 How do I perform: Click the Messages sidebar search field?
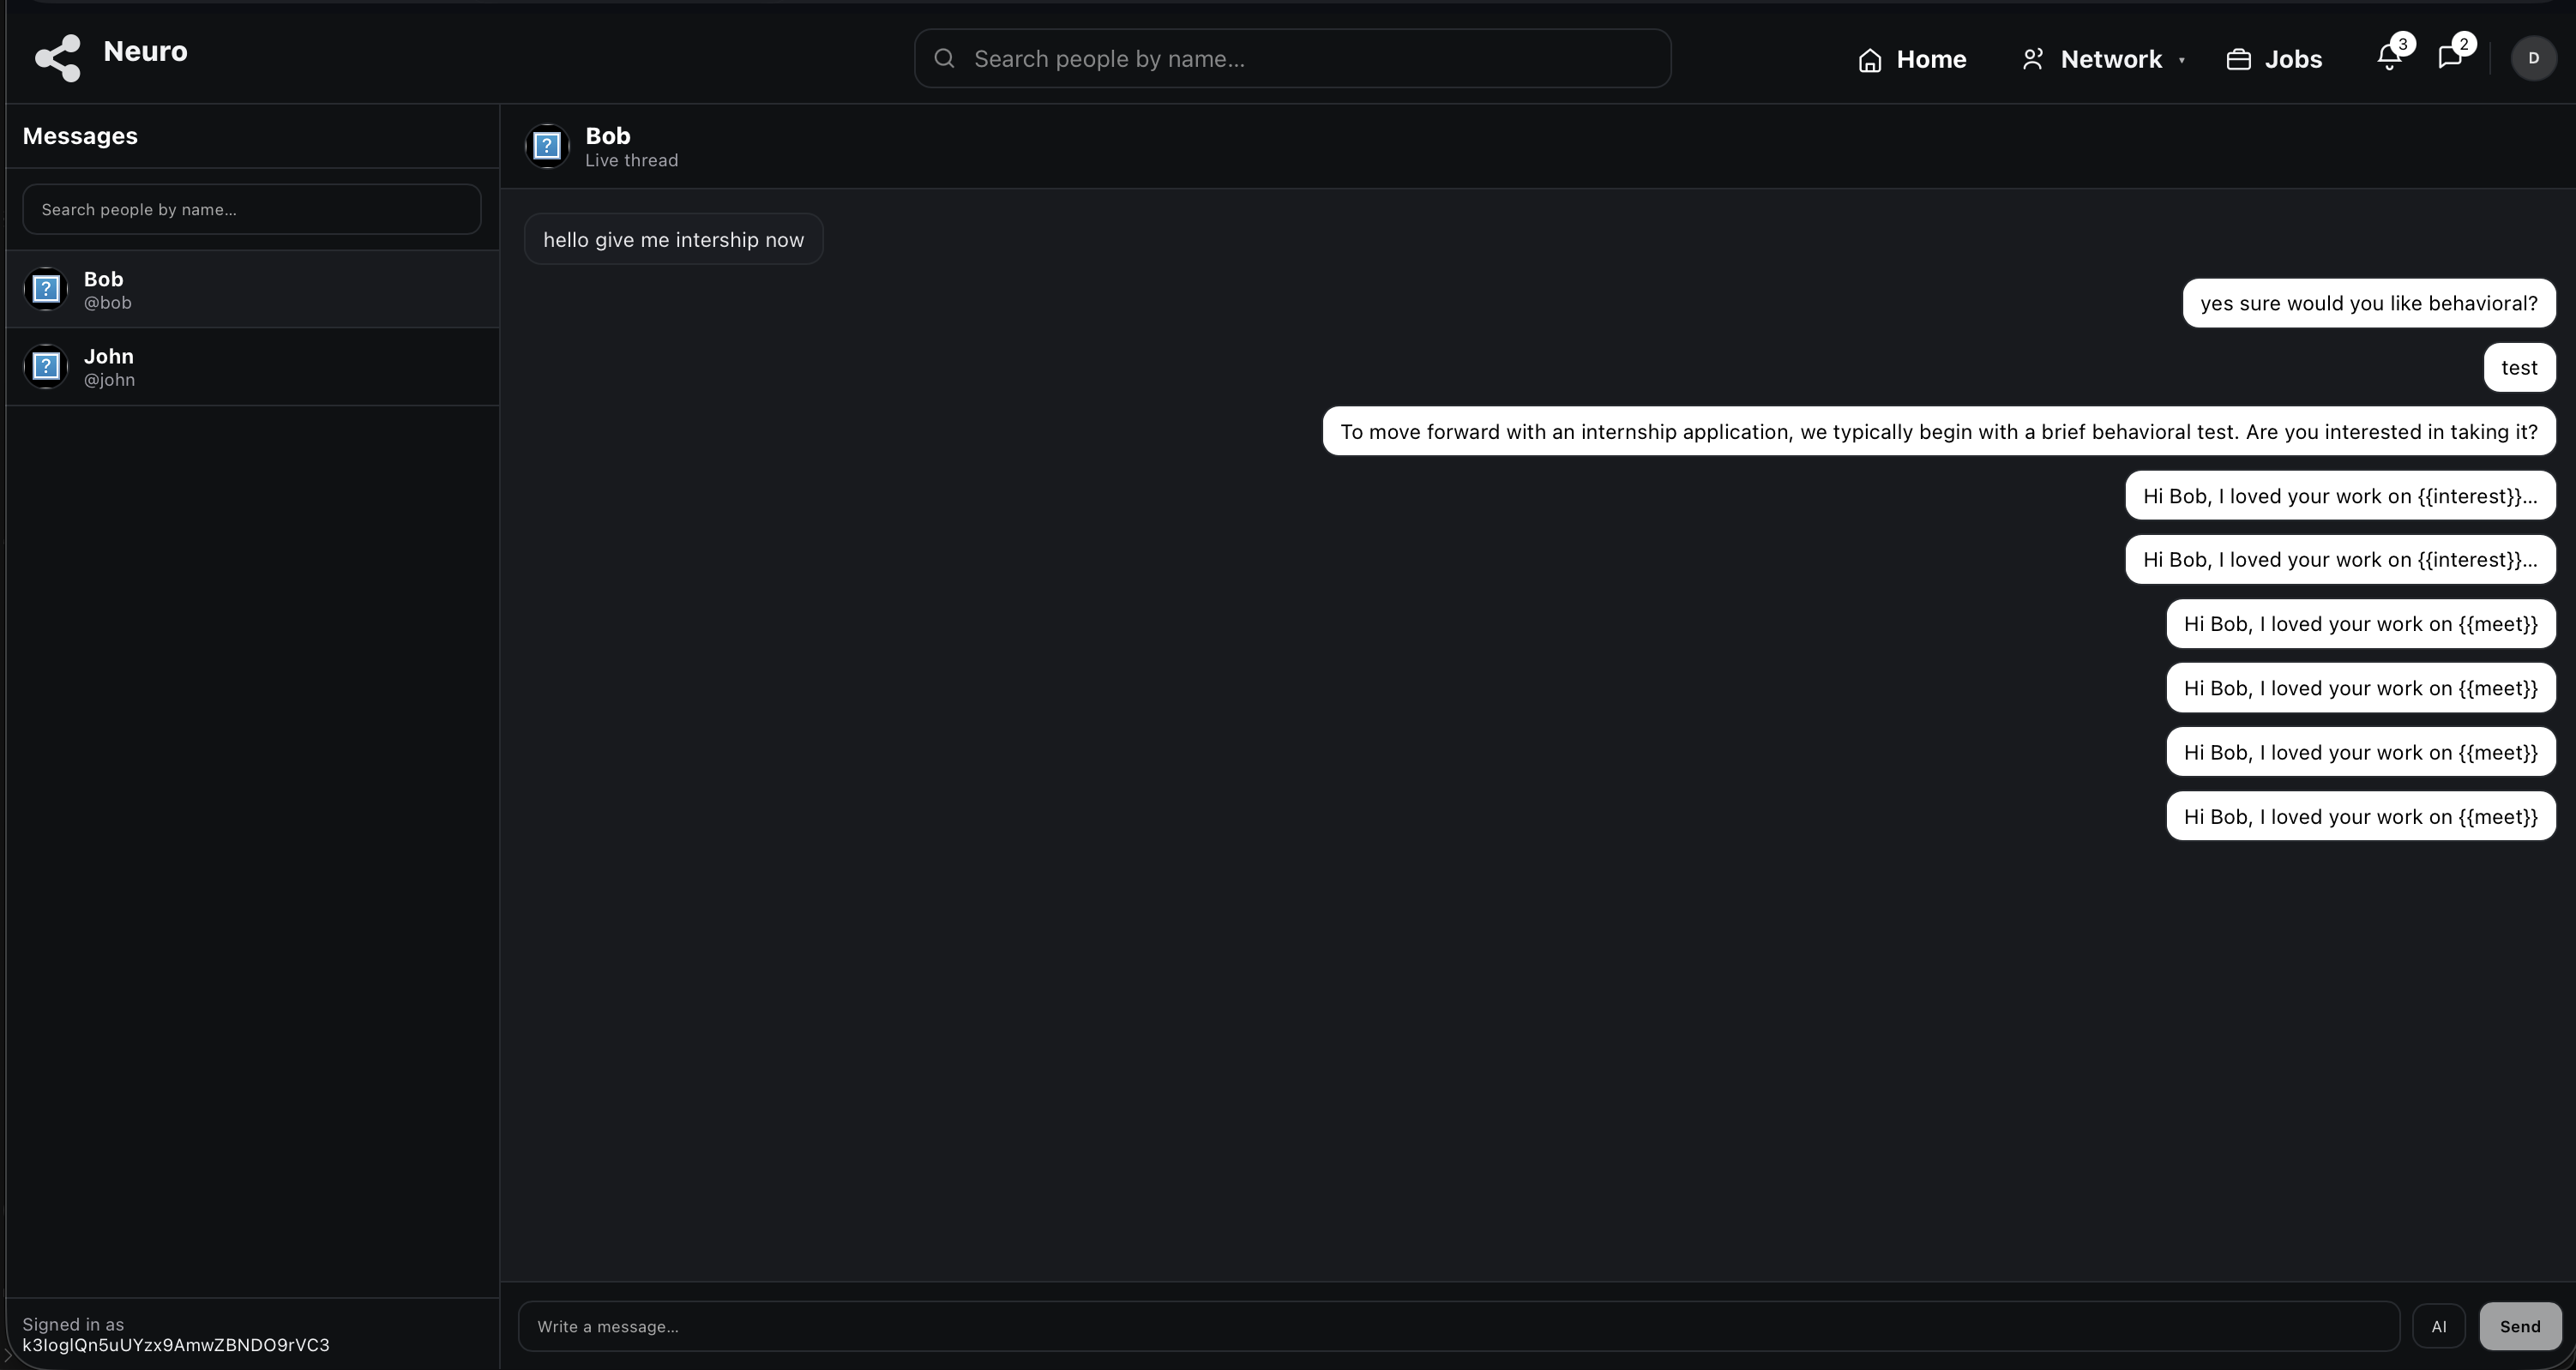point(252,209)
